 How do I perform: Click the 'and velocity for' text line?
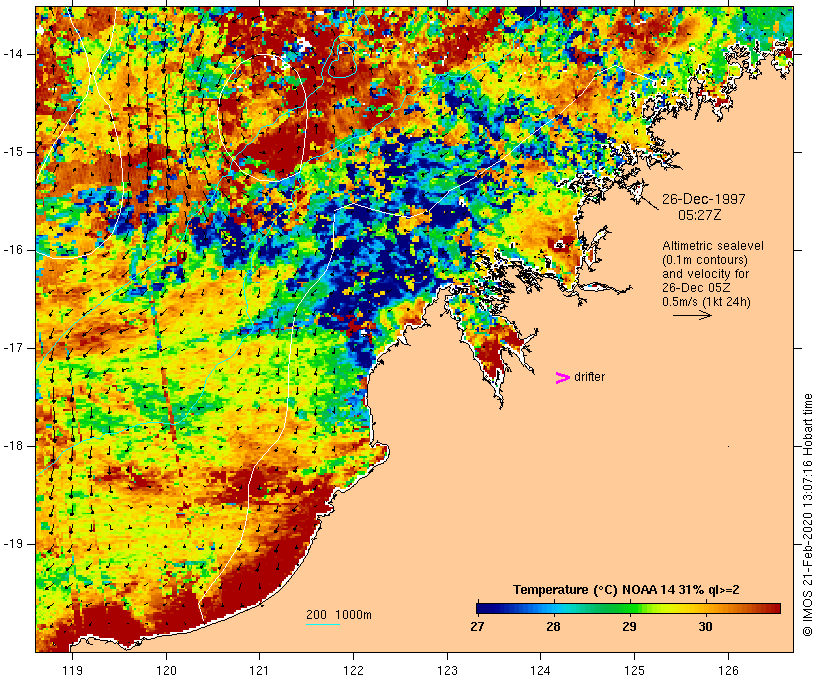pyautogui.click(x=705, y=274)
